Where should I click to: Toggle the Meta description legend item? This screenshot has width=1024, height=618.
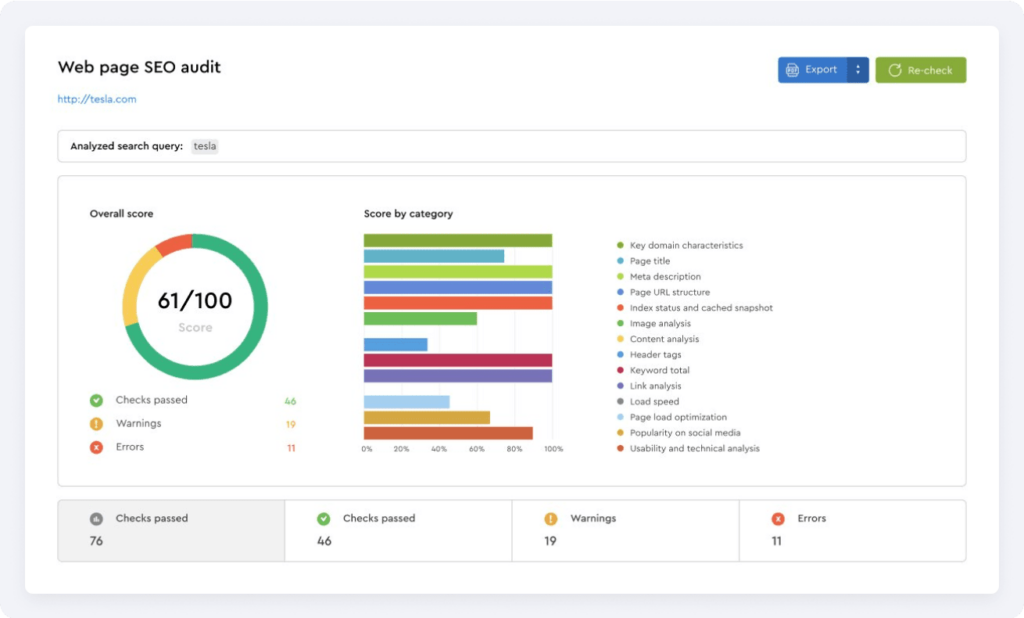[x=665, y=277]
